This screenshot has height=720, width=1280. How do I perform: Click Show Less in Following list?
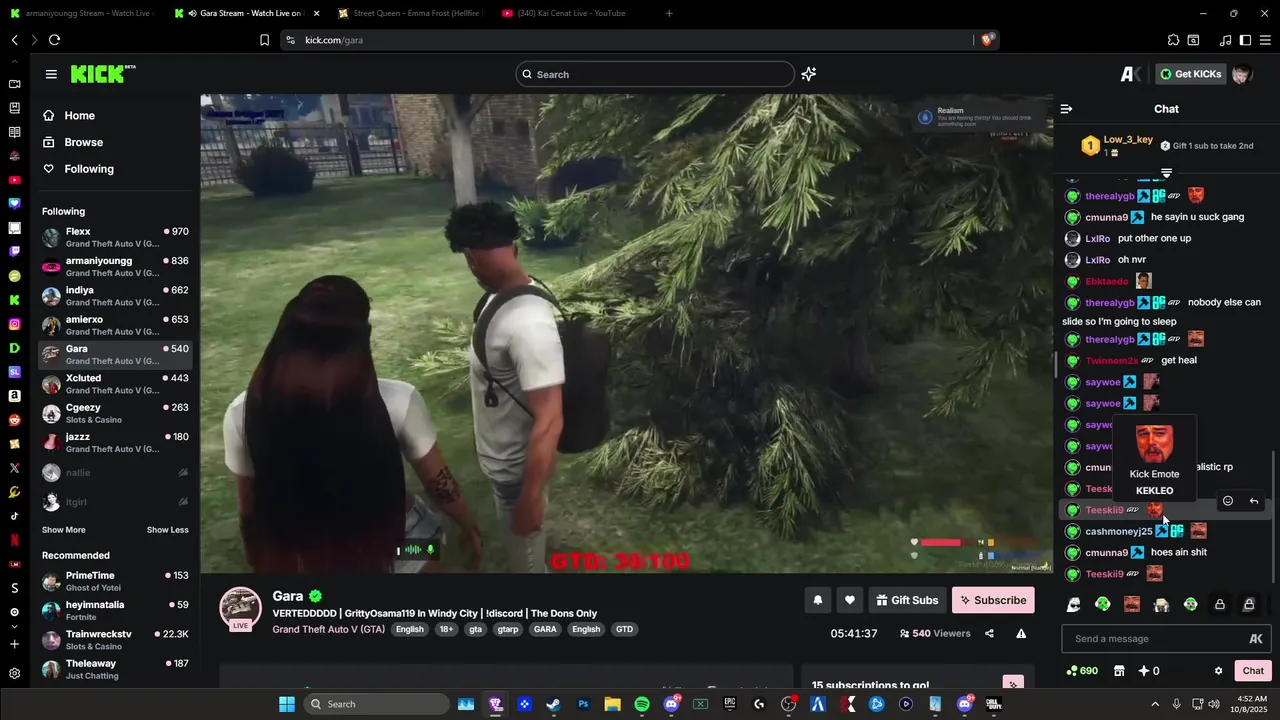(x=167, y=530)
